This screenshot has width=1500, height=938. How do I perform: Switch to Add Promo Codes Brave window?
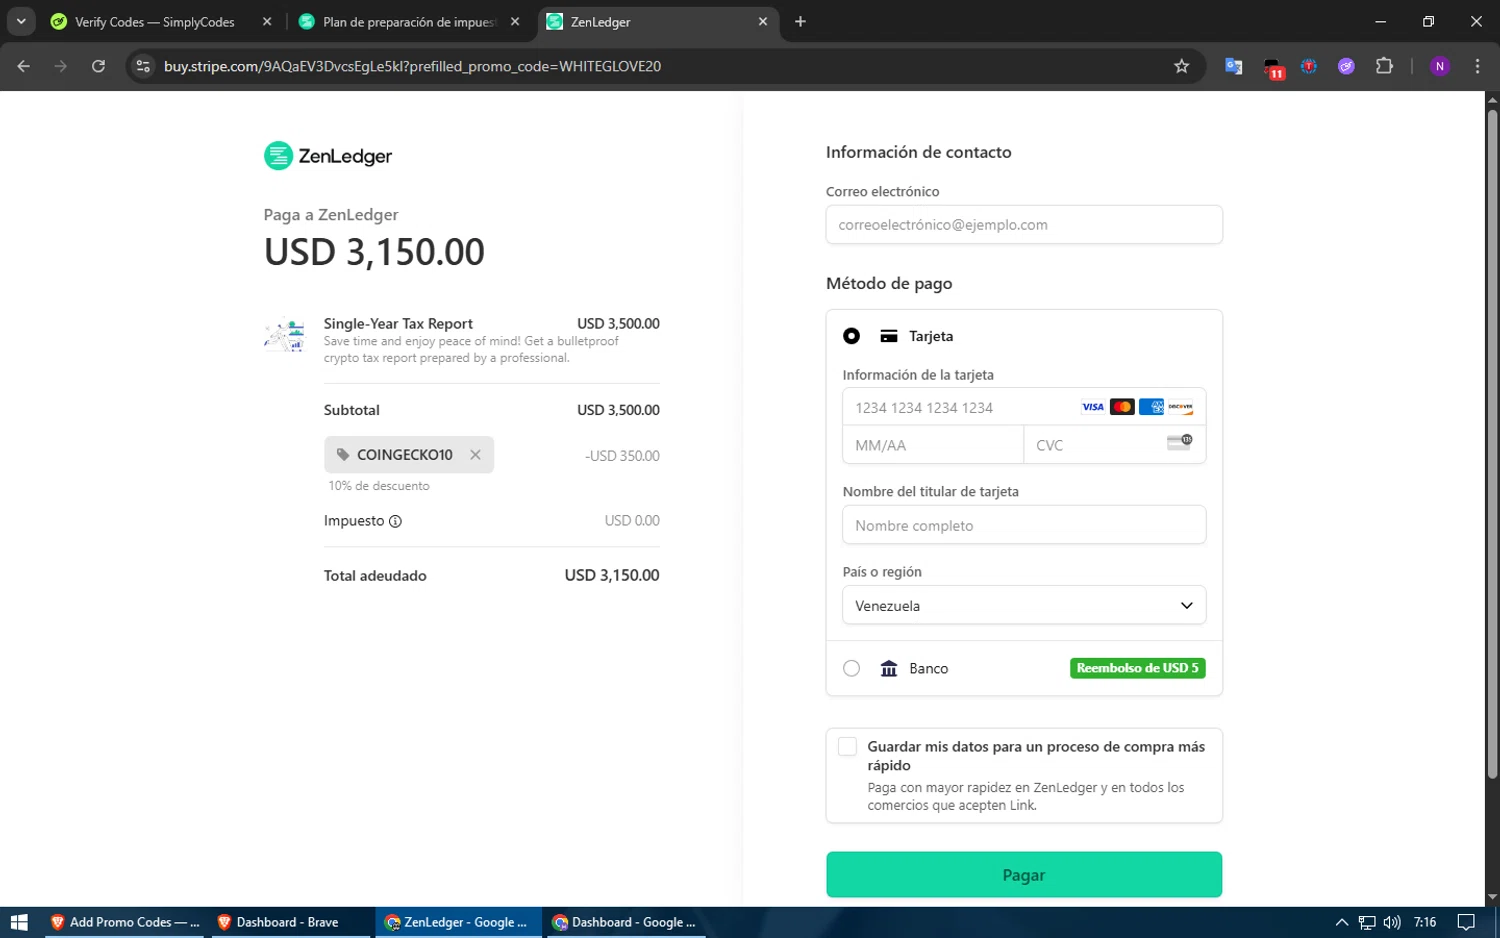pos(125,922)
